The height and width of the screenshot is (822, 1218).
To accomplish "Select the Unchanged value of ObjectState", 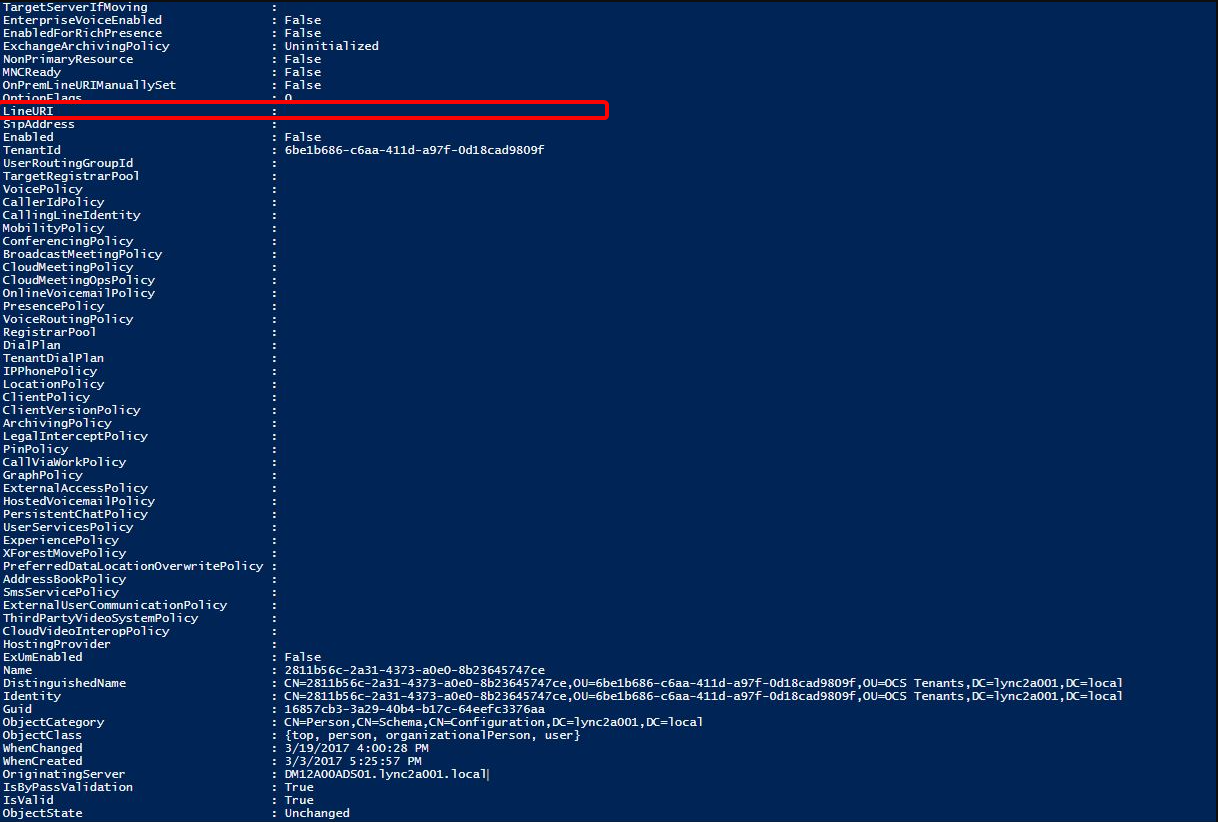I will click(x=317, y=813).
